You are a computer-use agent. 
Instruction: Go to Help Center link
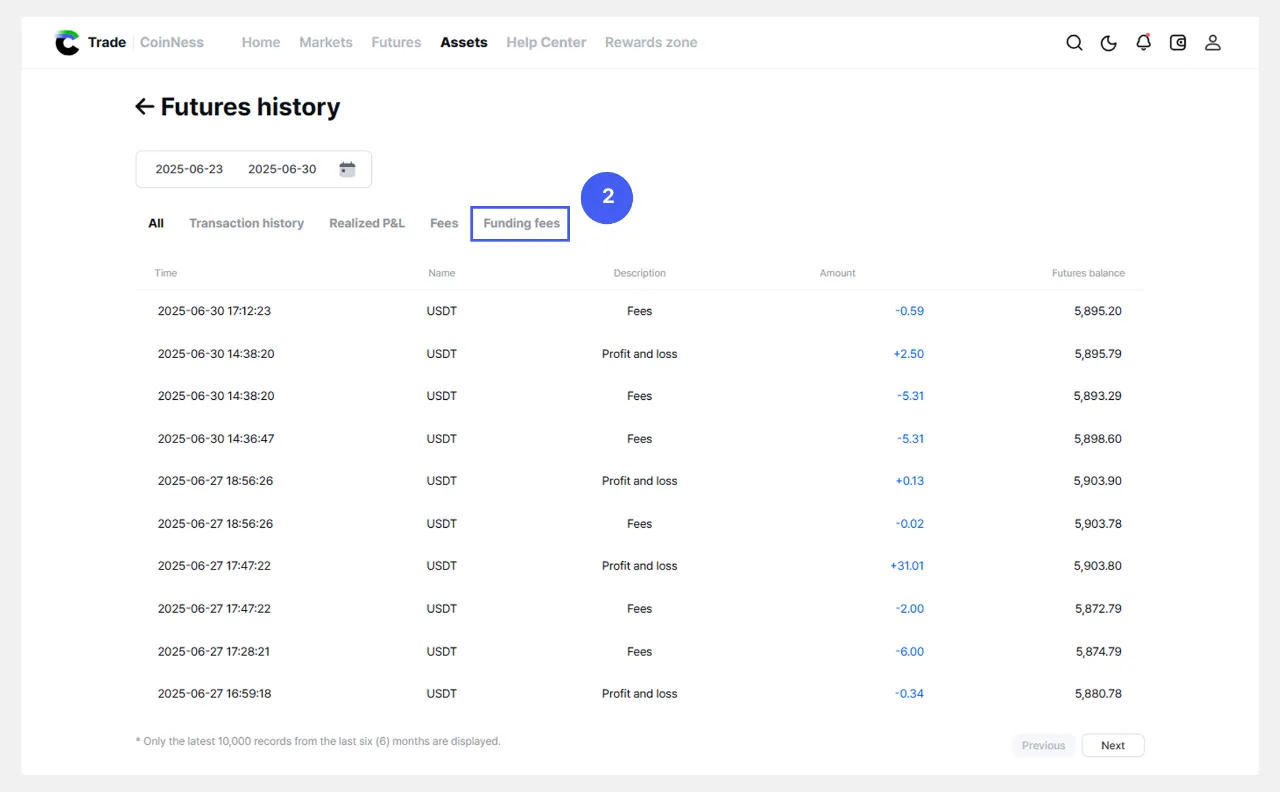pos(546,43)
